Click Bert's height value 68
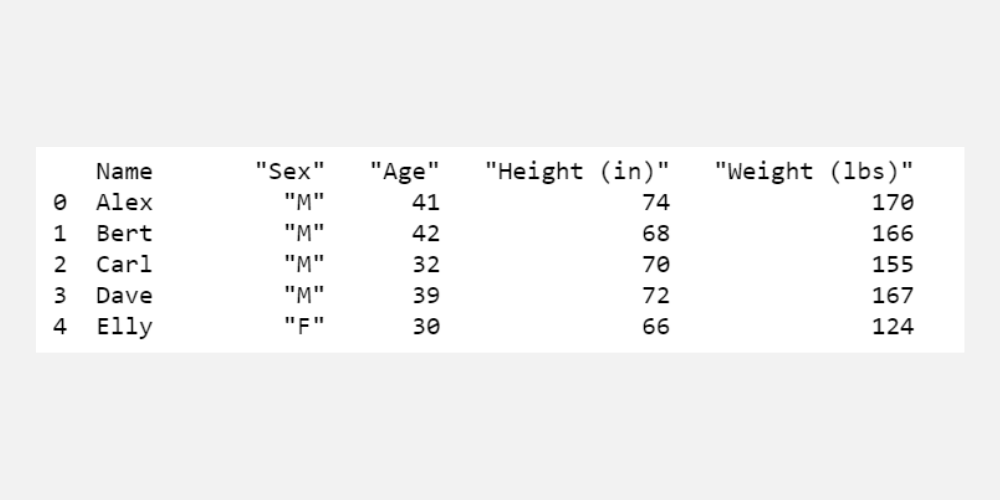The height and width of the screenshot is (500, 1000). [656, 234]
